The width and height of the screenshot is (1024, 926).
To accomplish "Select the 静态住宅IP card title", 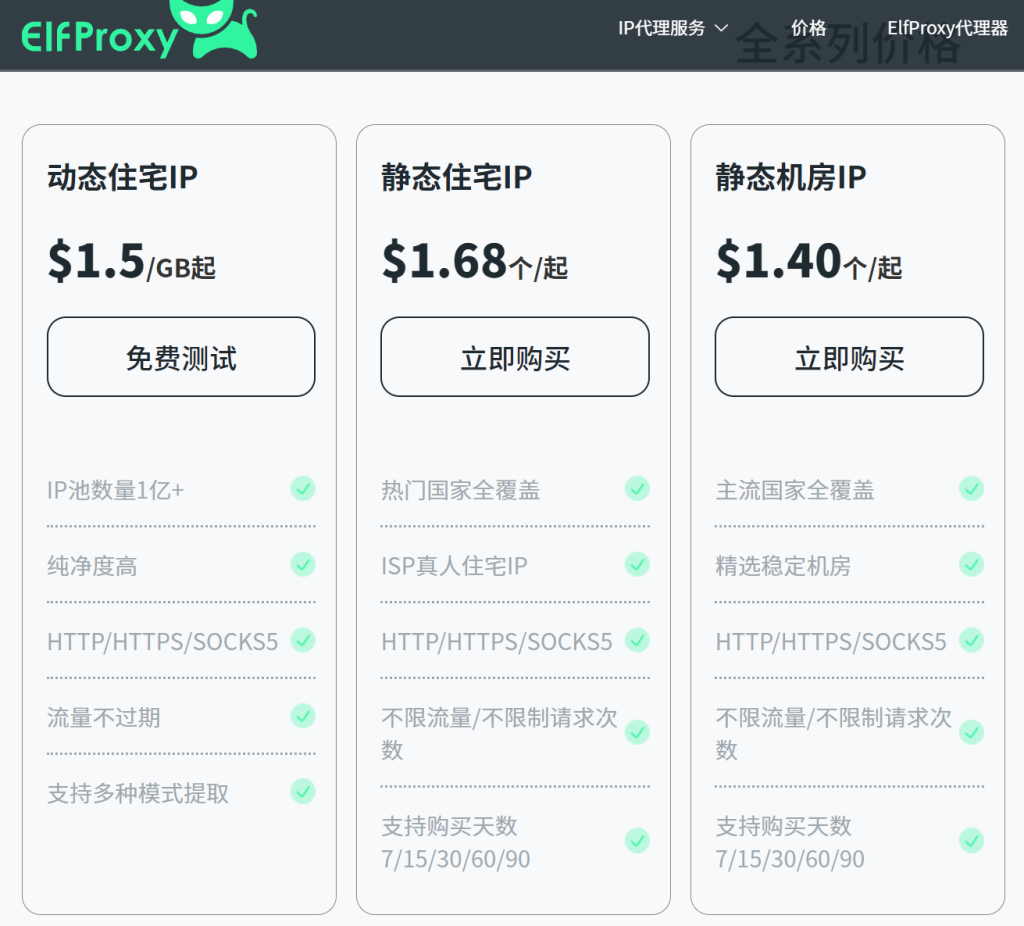I will (456, 178).
